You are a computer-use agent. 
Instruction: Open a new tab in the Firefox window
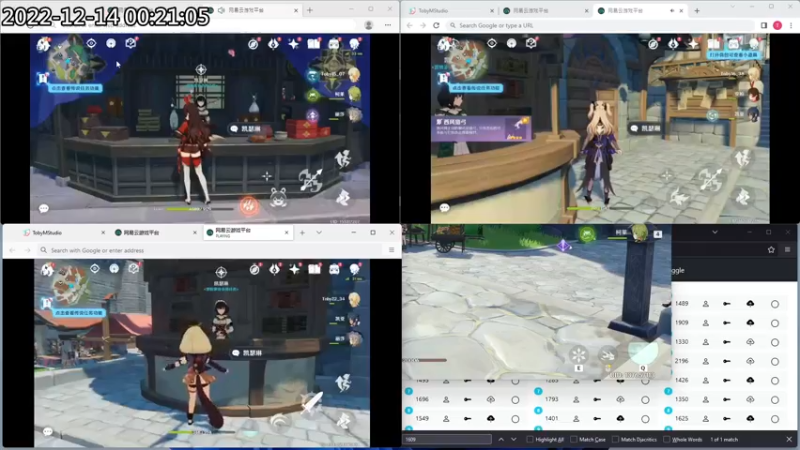(303, 233)
